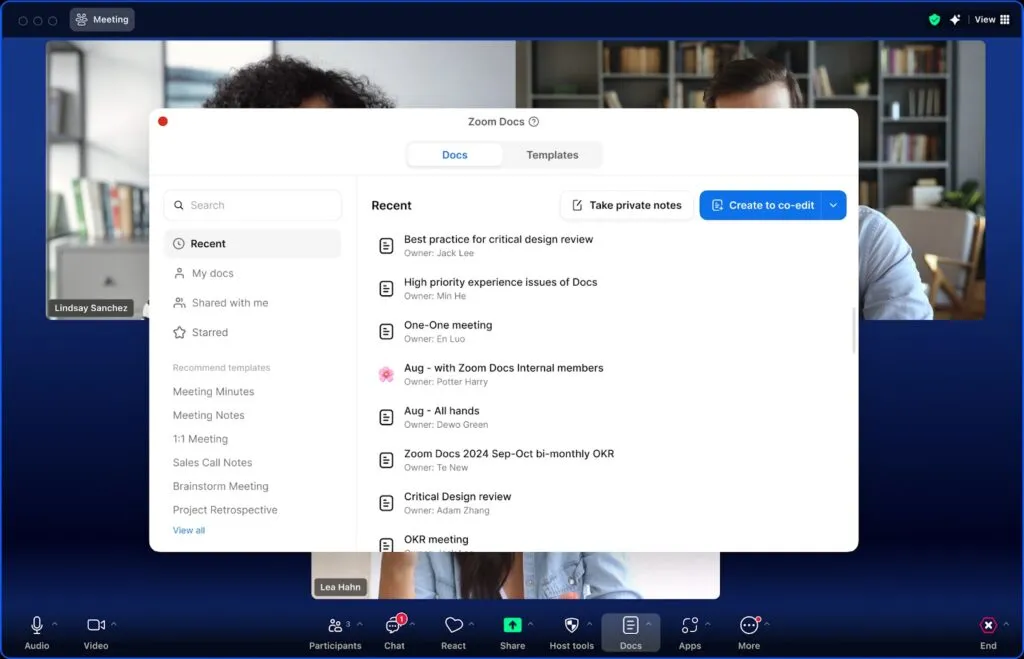1024x659 pixels.
Task: Open Host tools shield icon
Action: 571,625
